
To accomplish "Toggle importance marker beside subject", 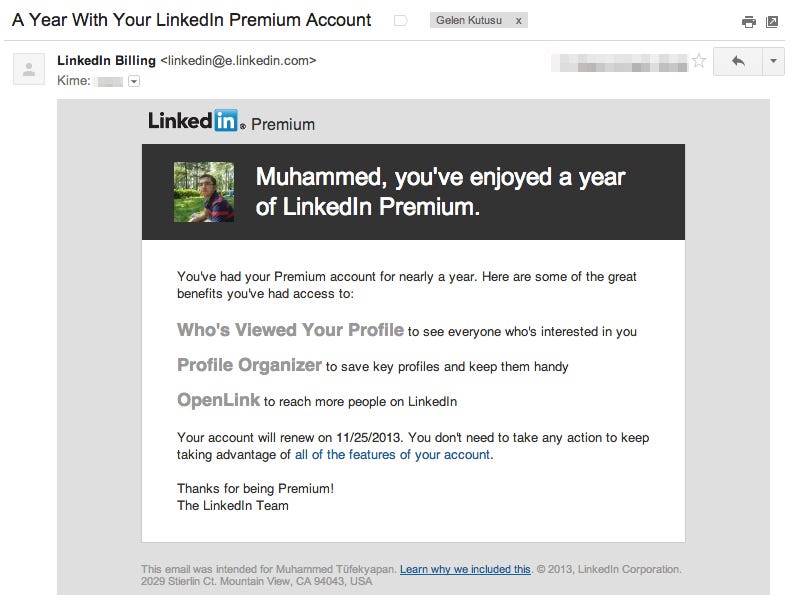I will tap(401, 21).
